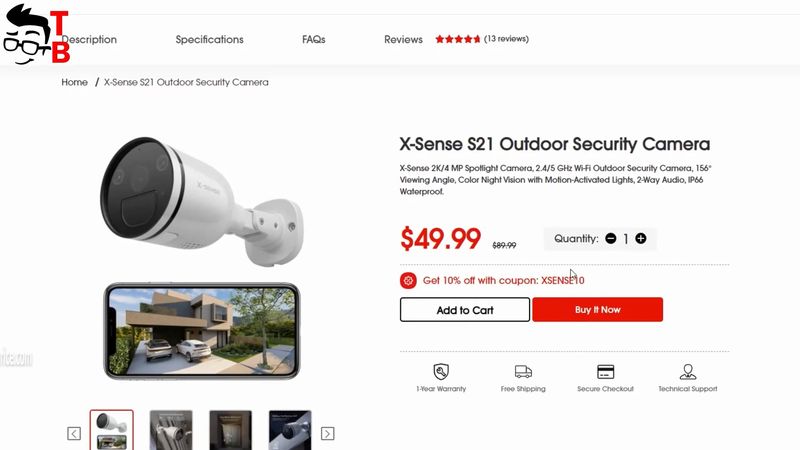Click the Secure Checkout card icon
Viewport: 800px width, 450px height.
(x=606, y=371)
